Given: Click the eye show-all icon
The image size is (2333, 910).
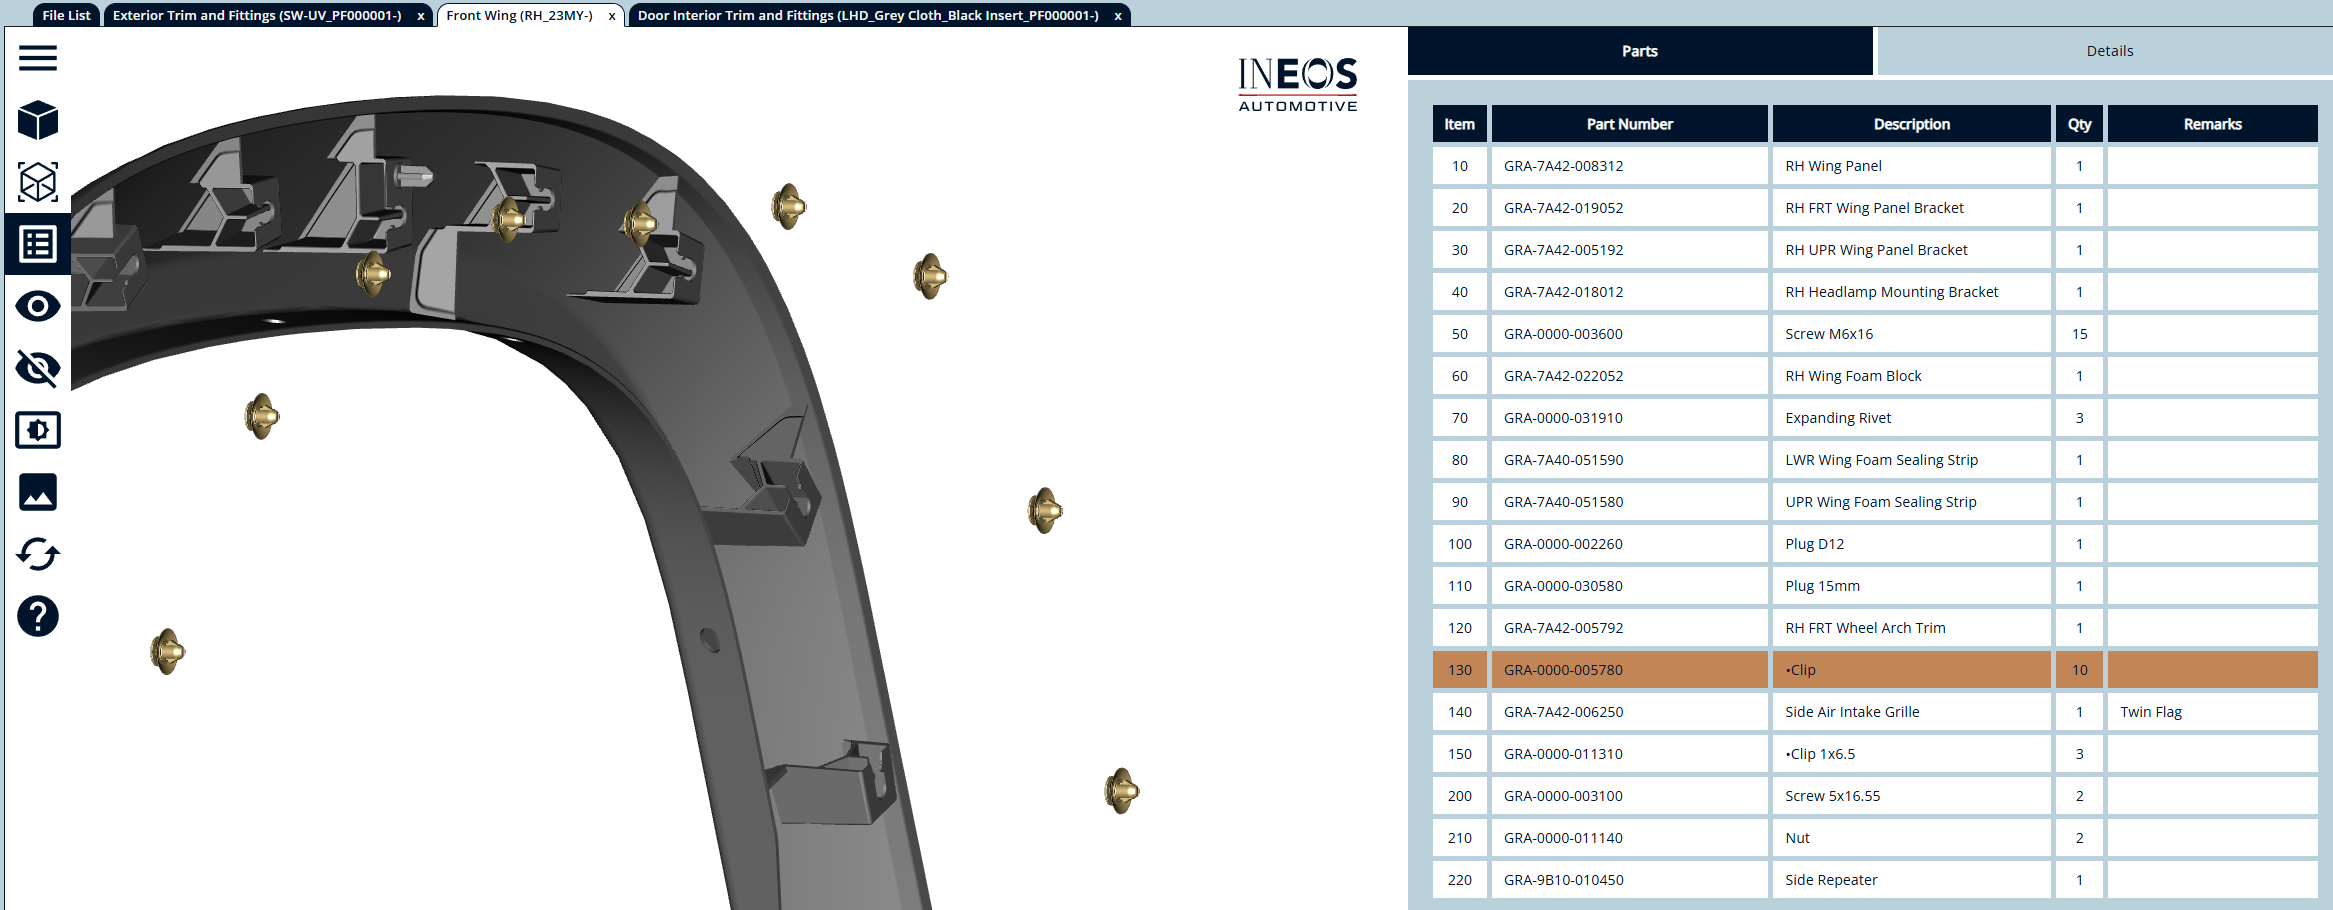Looking at the screenshot, I should pyautogui.click(x=38, y=306).
